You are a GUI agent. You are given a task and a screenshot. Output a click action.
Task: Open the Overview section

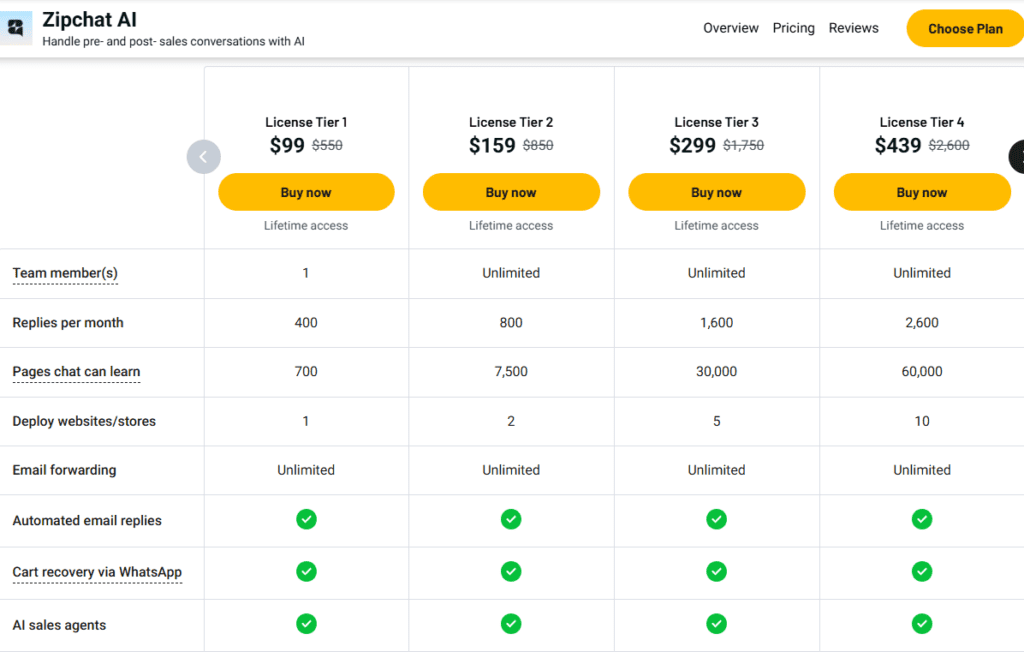[x=730, y=28]
